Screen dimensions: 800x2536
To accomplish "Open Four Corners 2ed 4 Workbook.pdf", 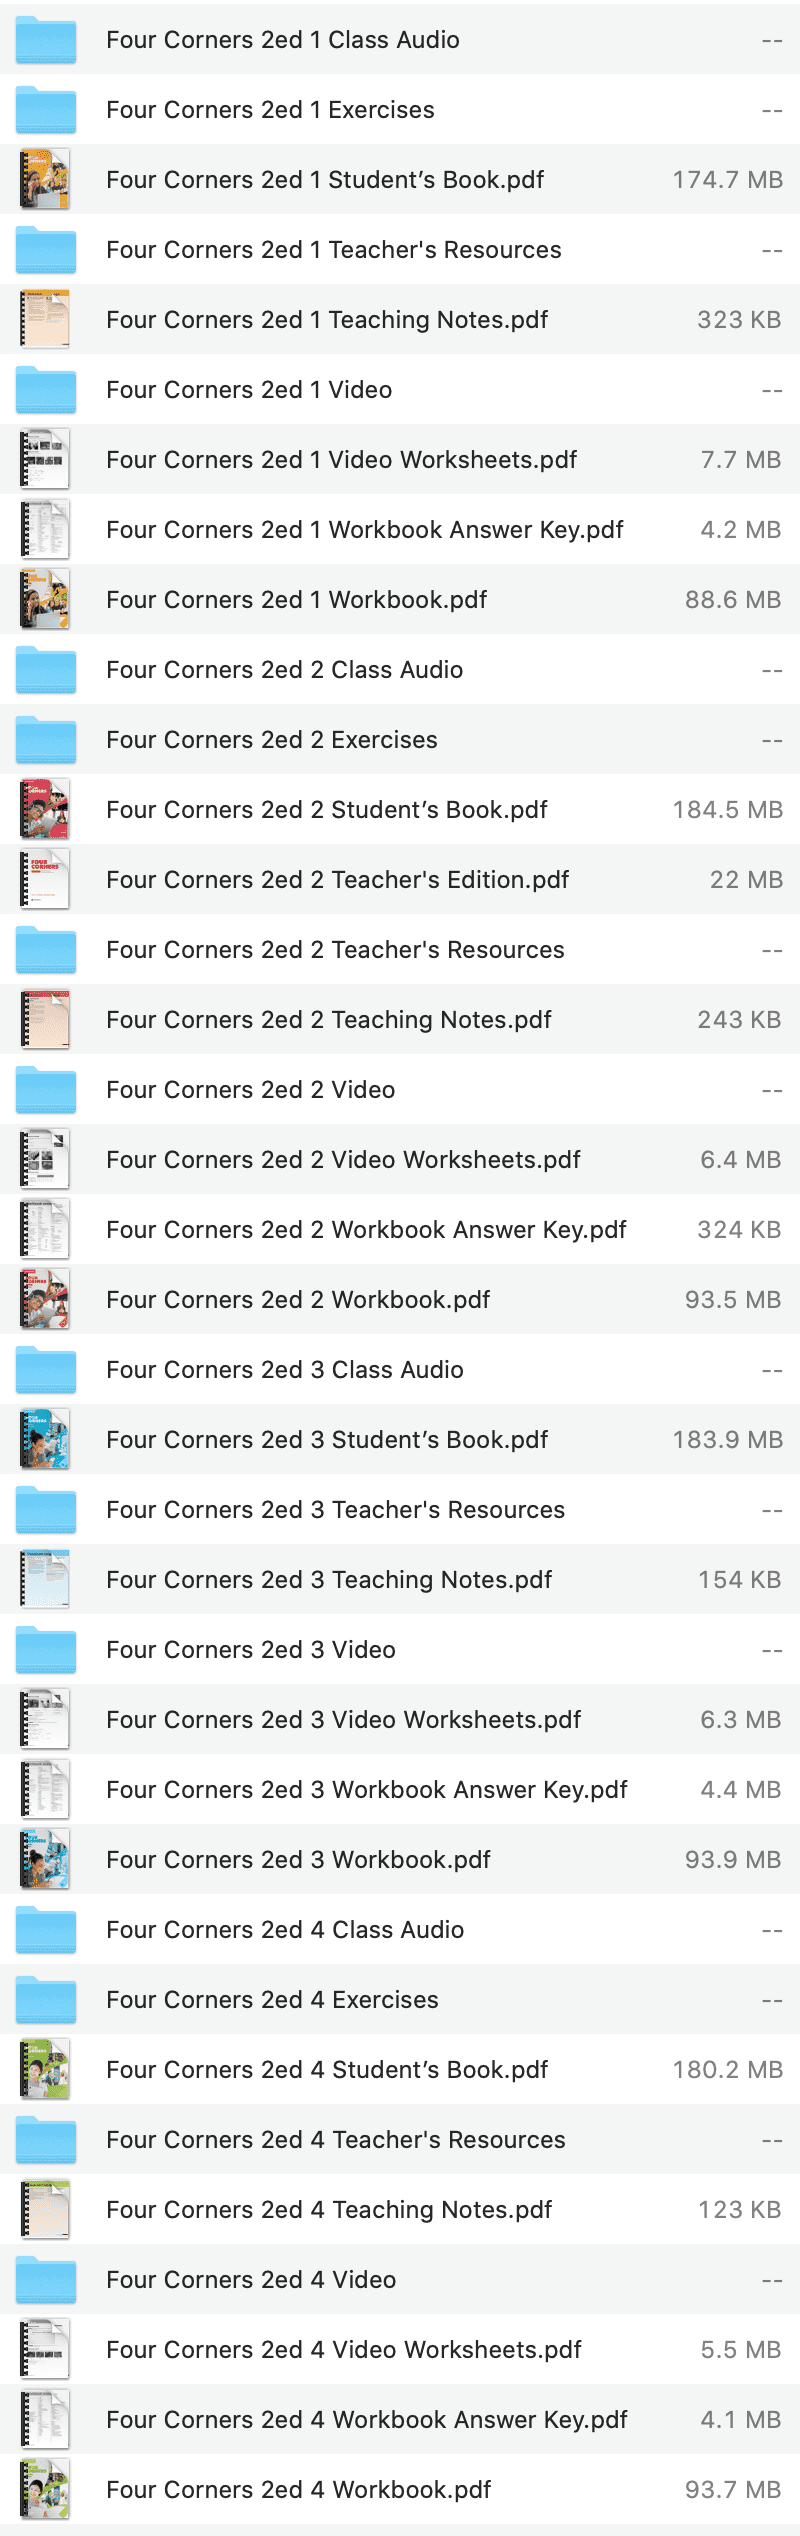I will point(297,2490).
